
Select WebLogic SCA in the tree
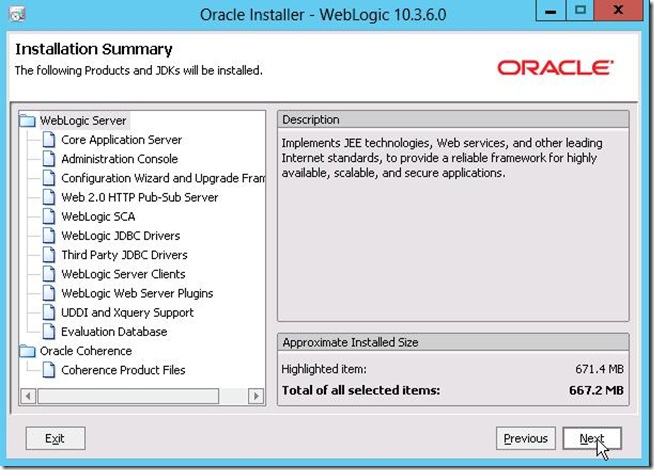pyautogui.click(x=98, y=216)
